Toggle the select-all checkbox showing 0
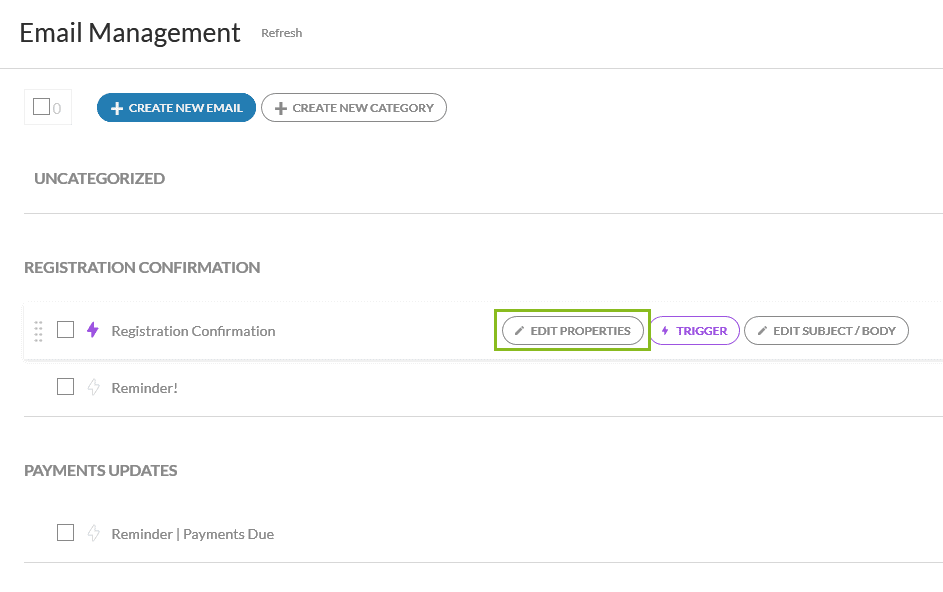 (x=41, y=107)
